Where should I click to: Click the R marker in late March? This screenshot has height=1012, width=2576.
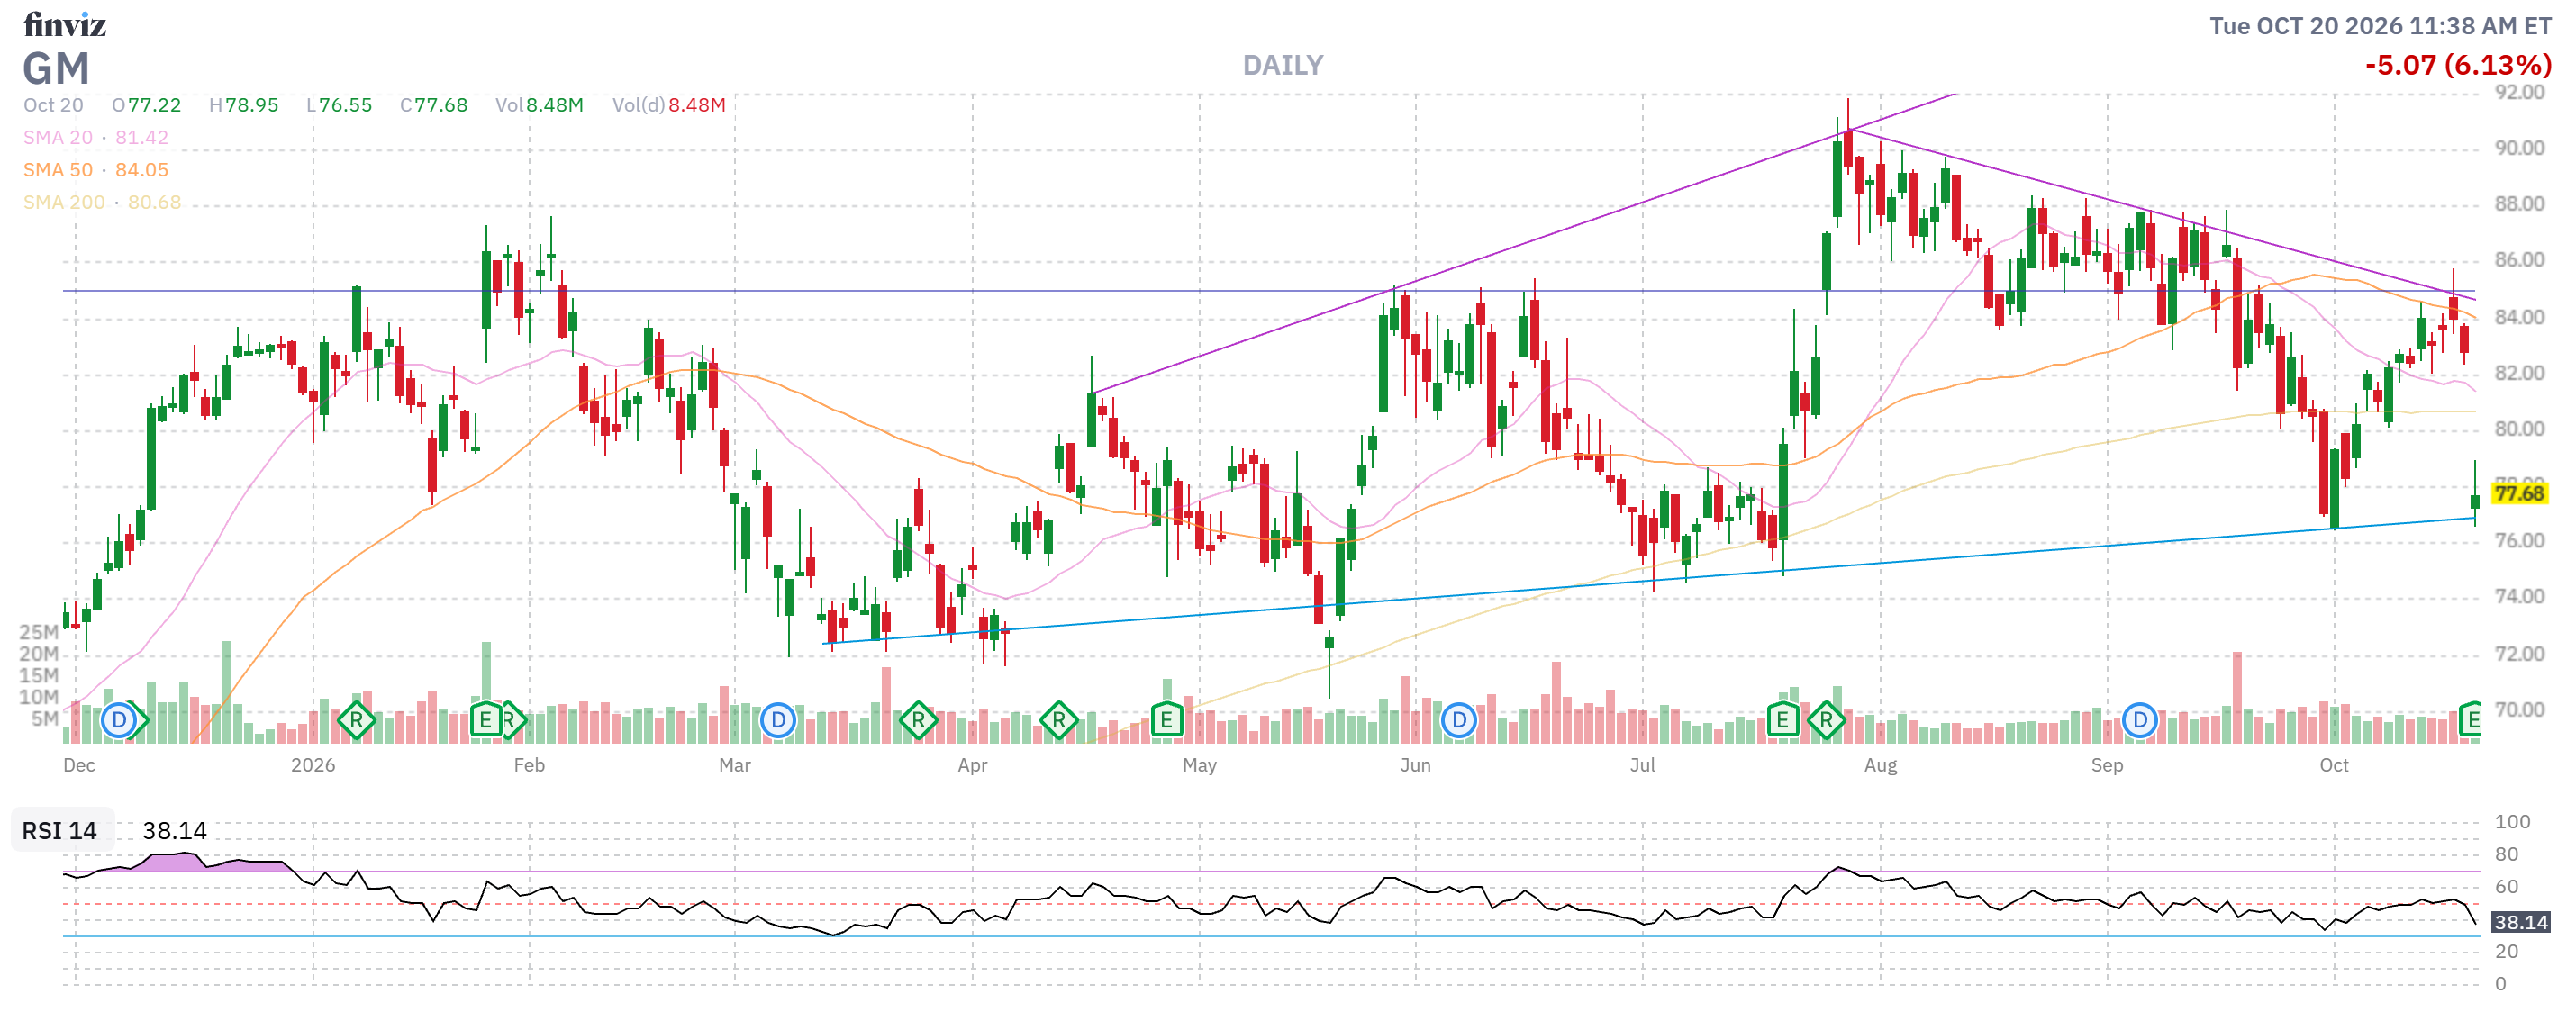(918, 720)
